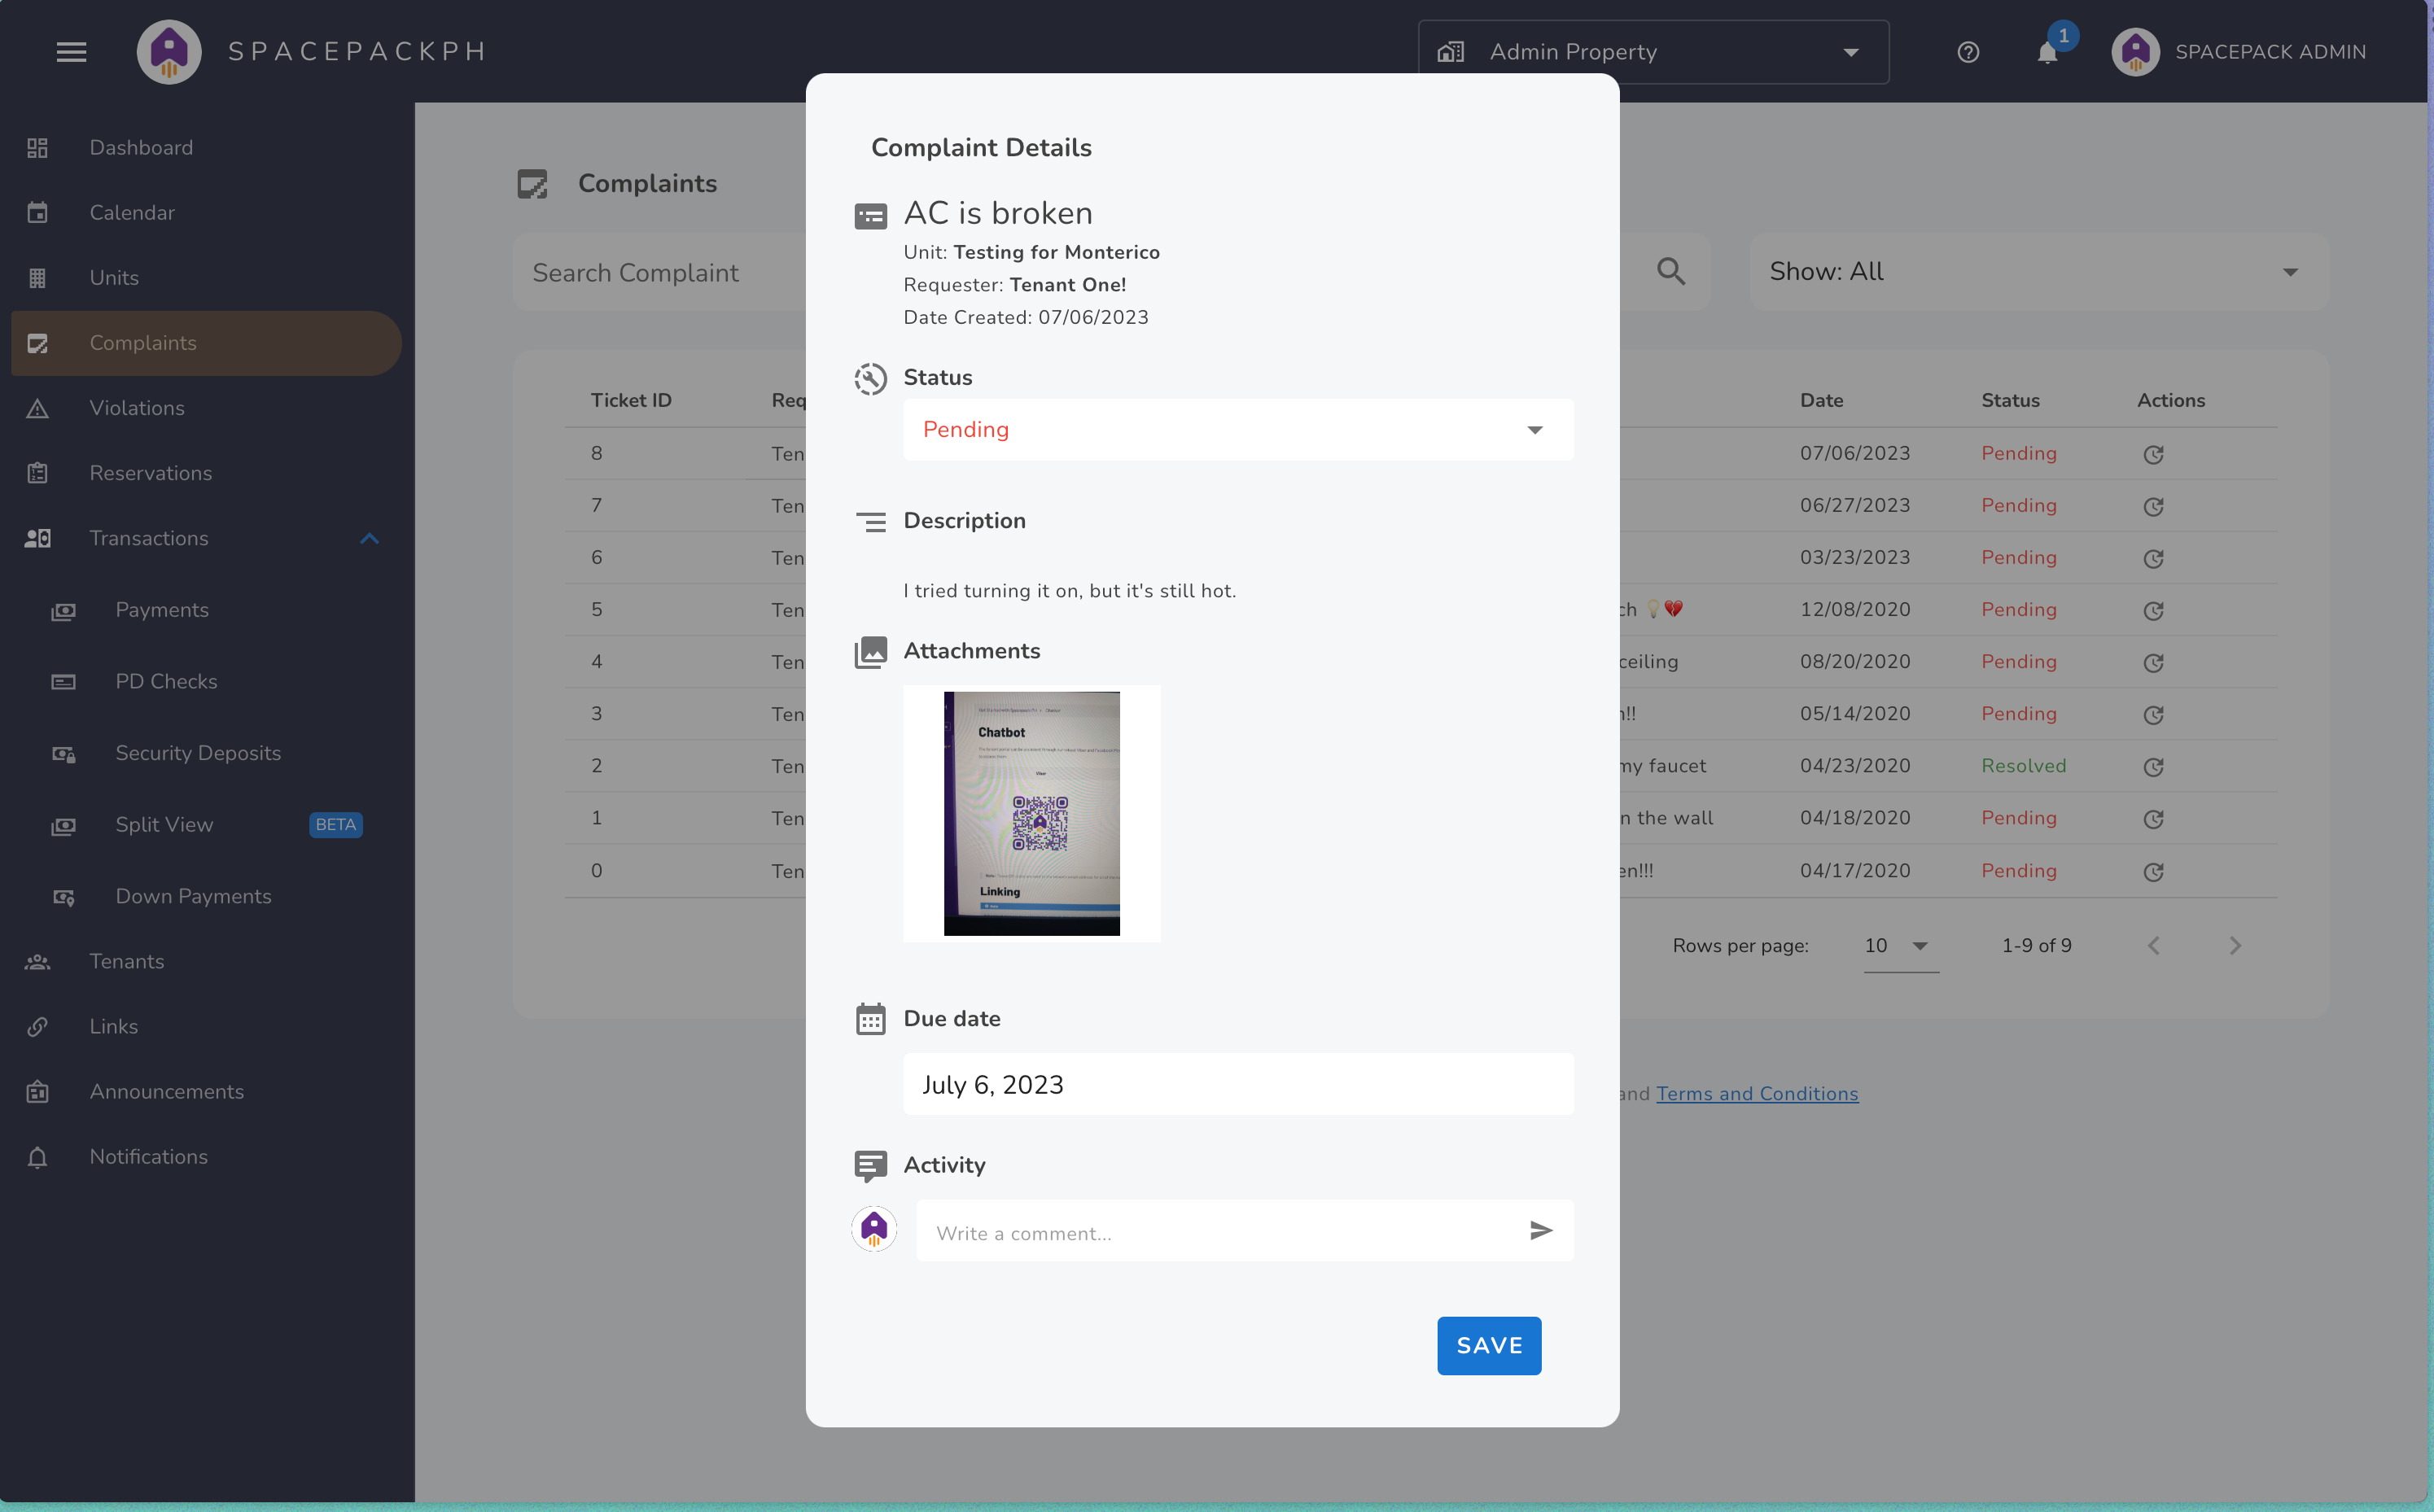Click date 04/23/2020 cell

(1855, 766)
